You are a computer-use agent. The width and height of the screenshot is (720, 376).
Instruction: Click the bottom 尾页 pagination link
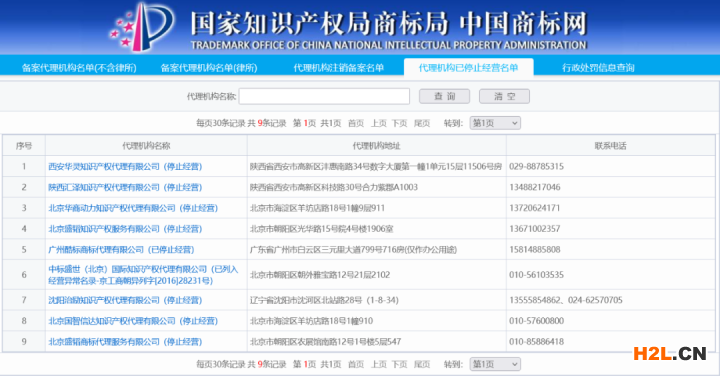click(x=422, y=365)
